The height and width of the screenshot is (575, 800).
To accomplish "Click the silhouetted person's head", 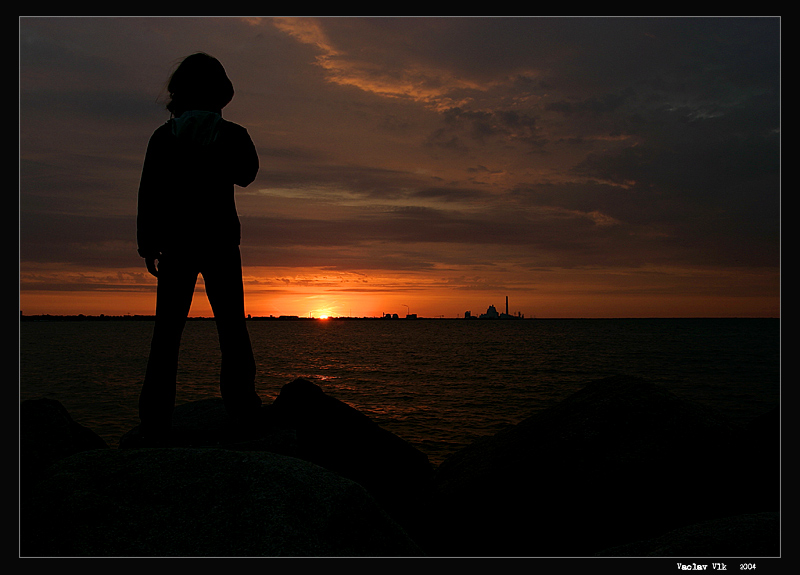I will point(200,82).
